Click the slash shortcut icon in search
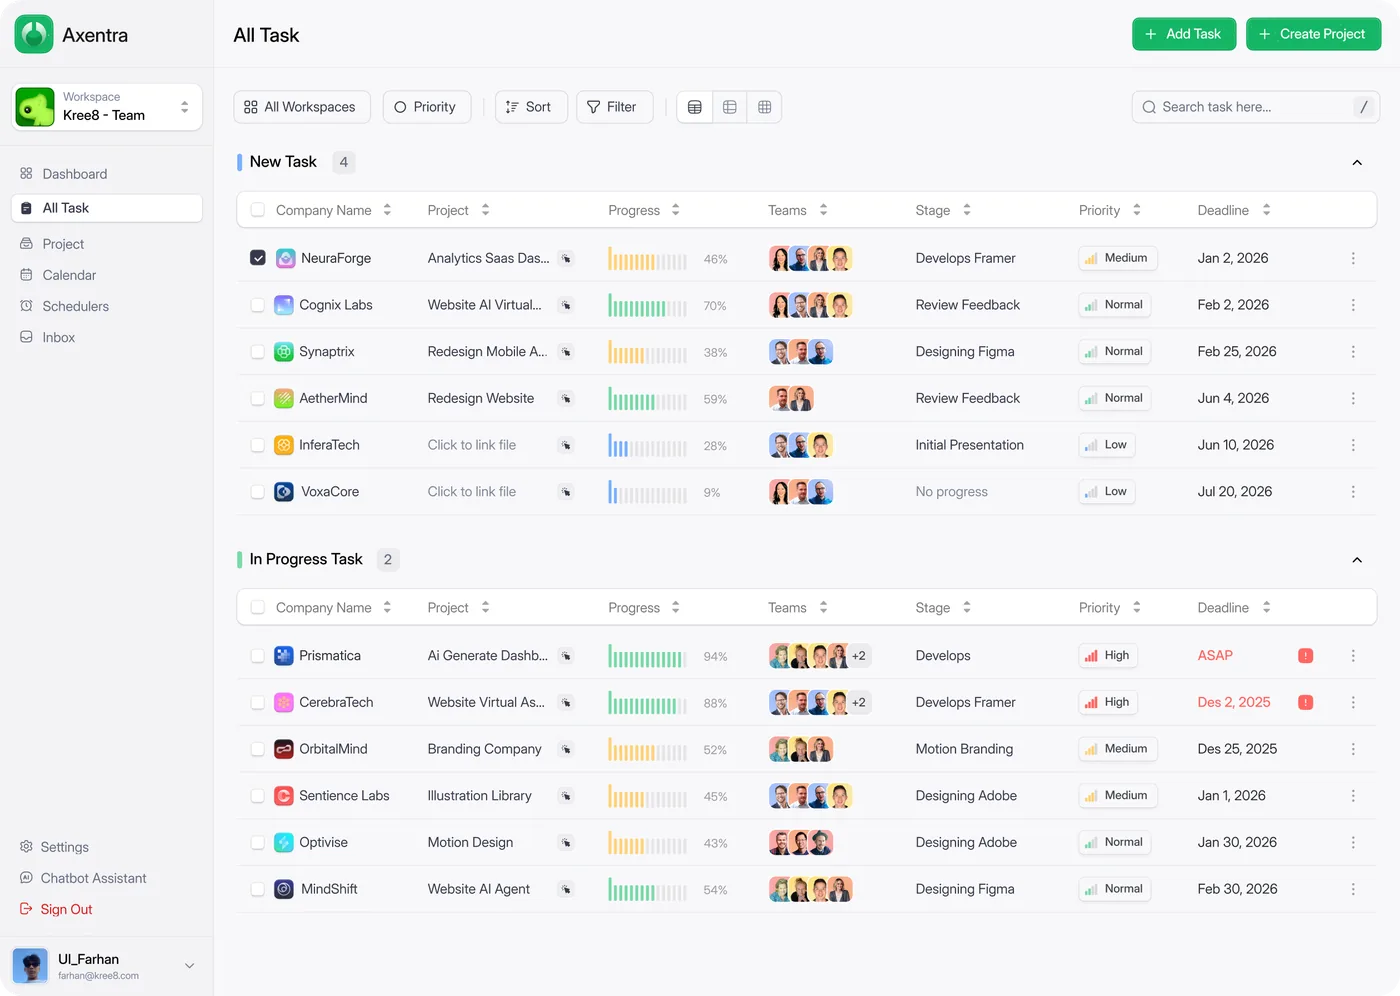 pos(1363,107)
